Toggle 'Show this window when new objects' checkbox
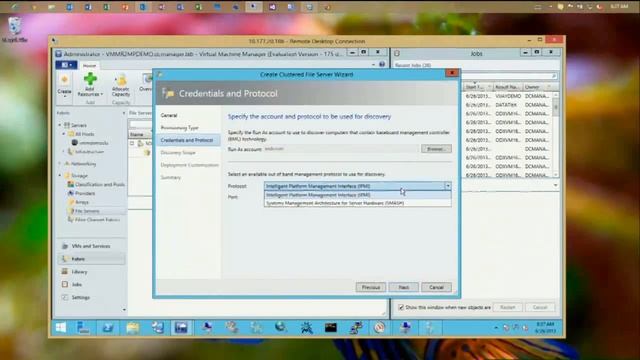 [x=401, y=307]
